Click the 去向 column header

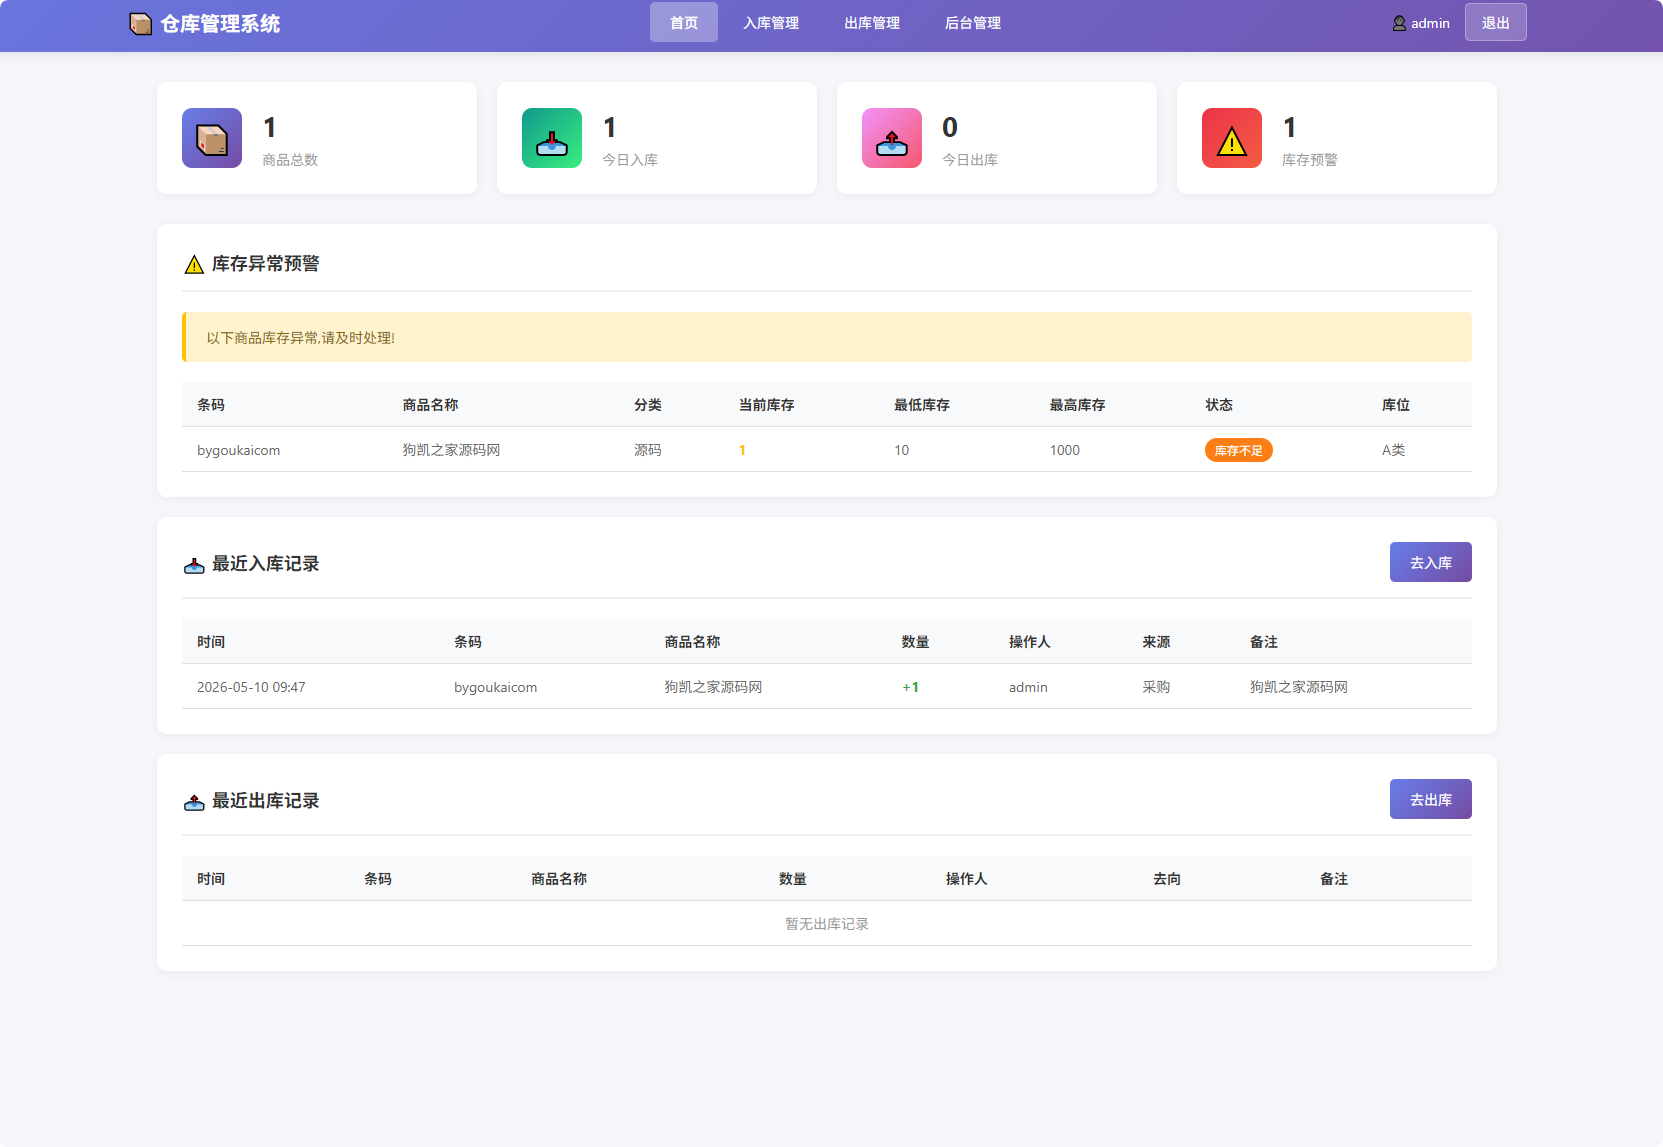click(x=1167, y=879)
